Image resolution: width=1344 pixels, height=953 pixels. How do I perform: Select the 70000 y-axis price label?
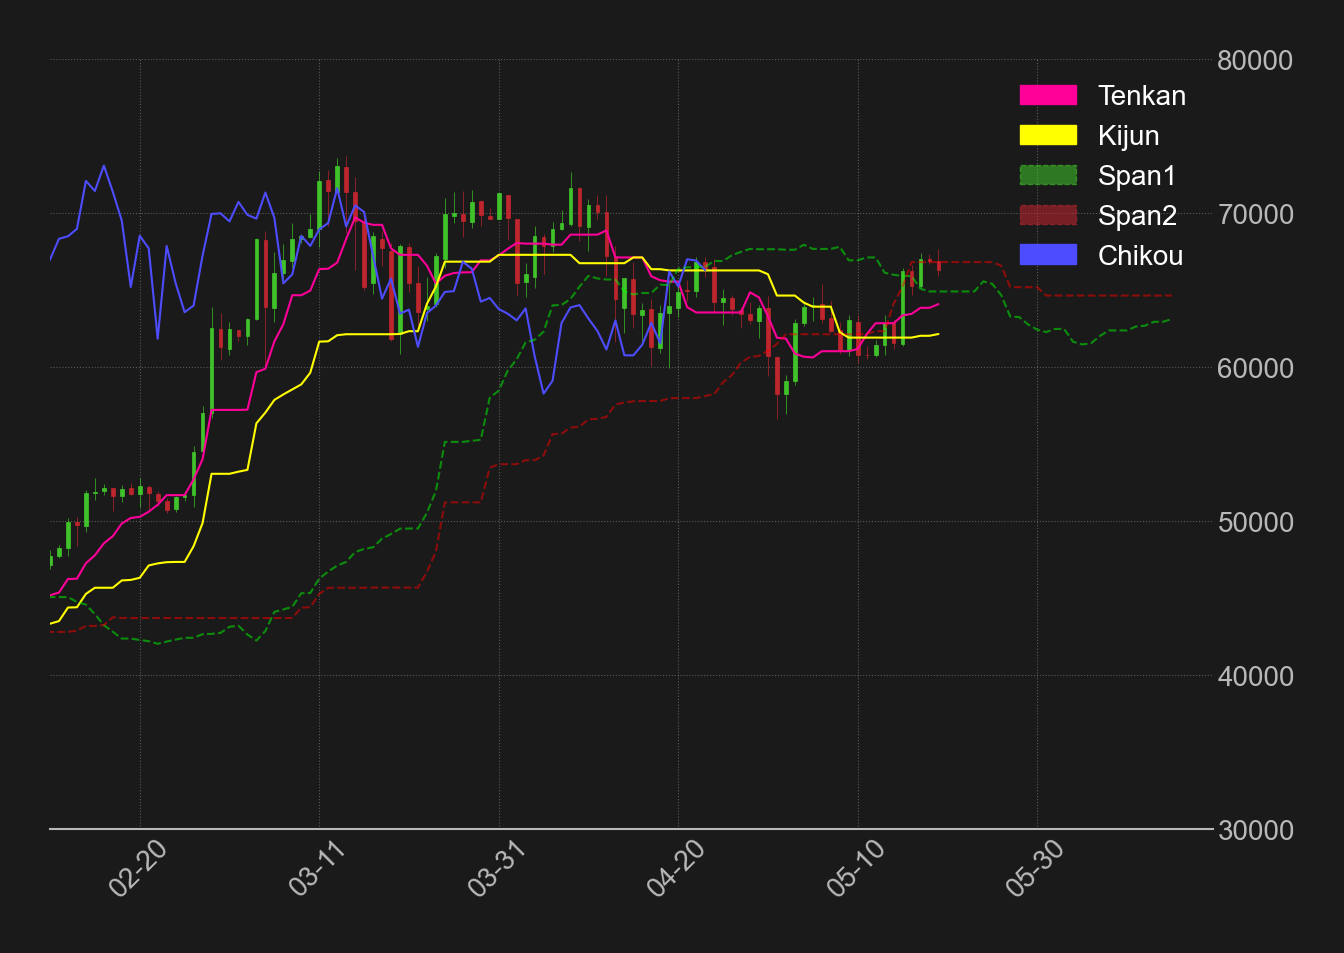pyautogui.click(x=1254, y=215)
